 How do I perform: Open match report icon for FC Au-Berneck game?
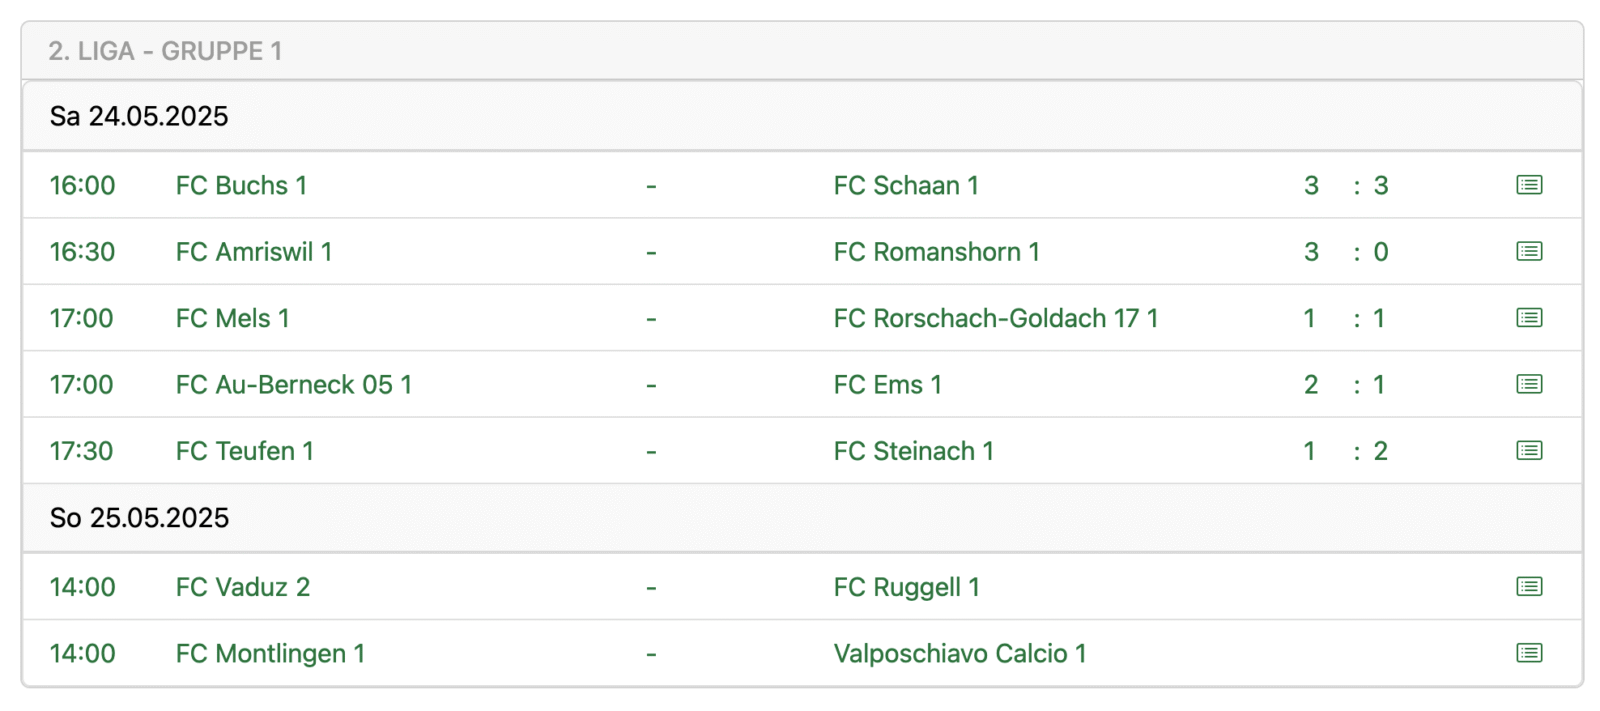(x=1529, y=384)
